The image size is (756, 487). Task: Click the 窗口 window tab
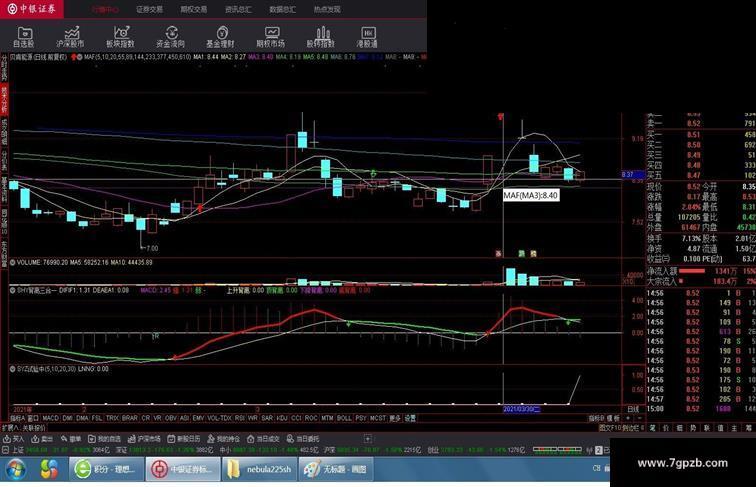[x=33, y=418]
